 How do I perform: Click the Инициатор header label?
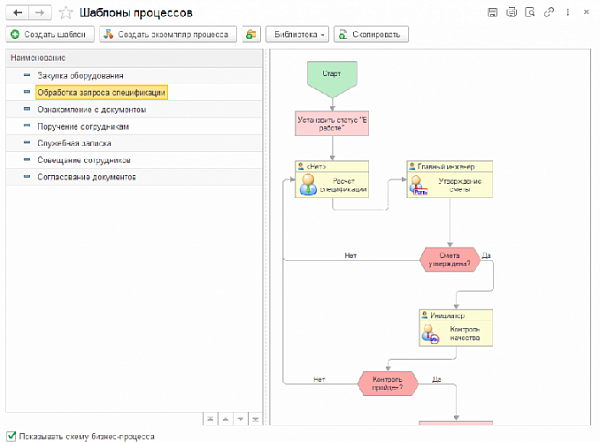pyautogui.click(x=448, y=316)
